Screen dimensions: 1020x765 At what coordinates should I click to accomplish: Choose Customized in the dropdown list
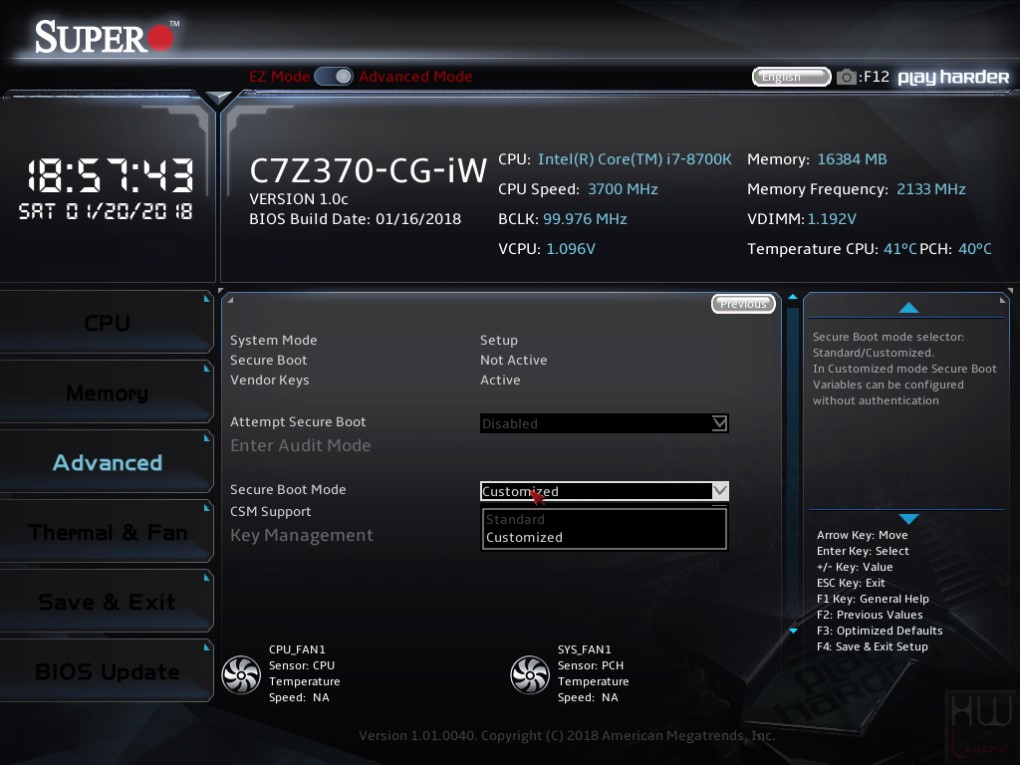(x=524, y=537)
